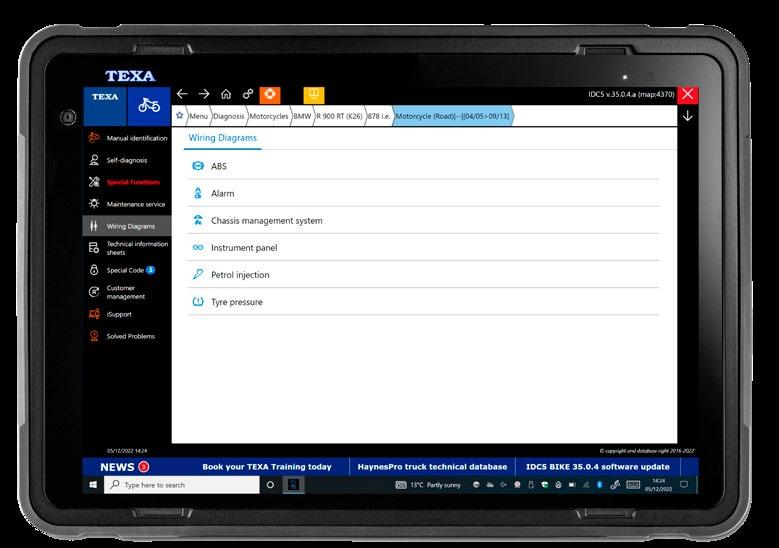The height and width of the screenshot is (548, 779).
Task: Click the down arrow below the close button
Action: click(x=688, y=116)
